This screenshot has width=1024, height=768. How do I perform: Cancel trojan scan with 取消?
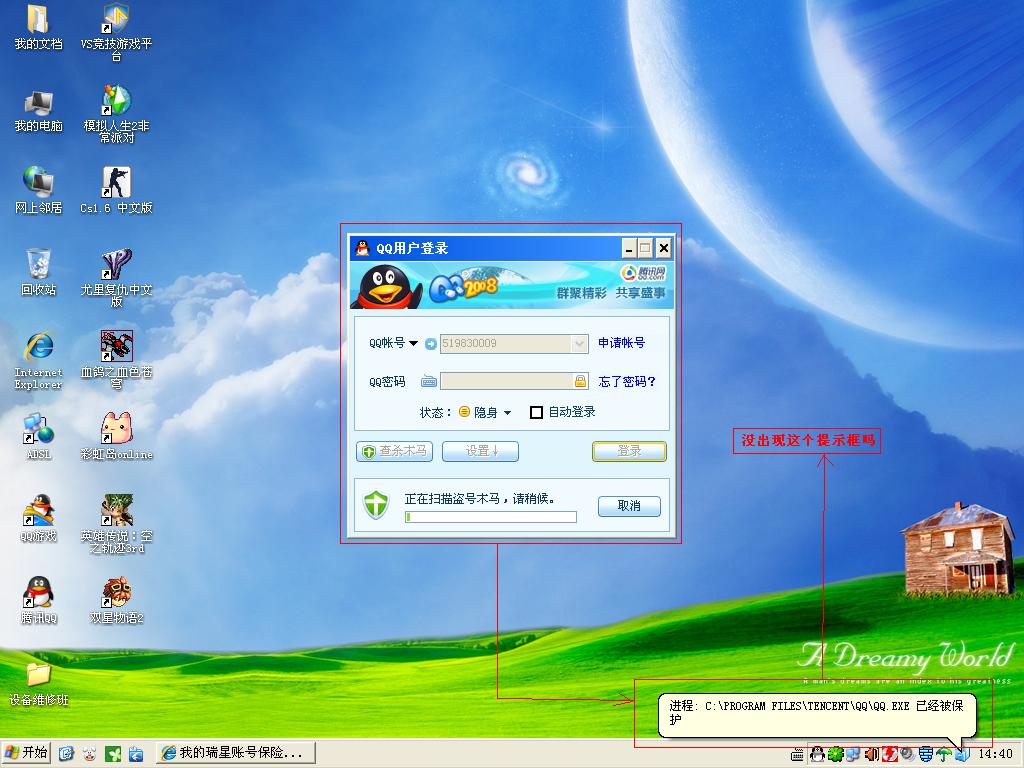click(x=630, y=506)
